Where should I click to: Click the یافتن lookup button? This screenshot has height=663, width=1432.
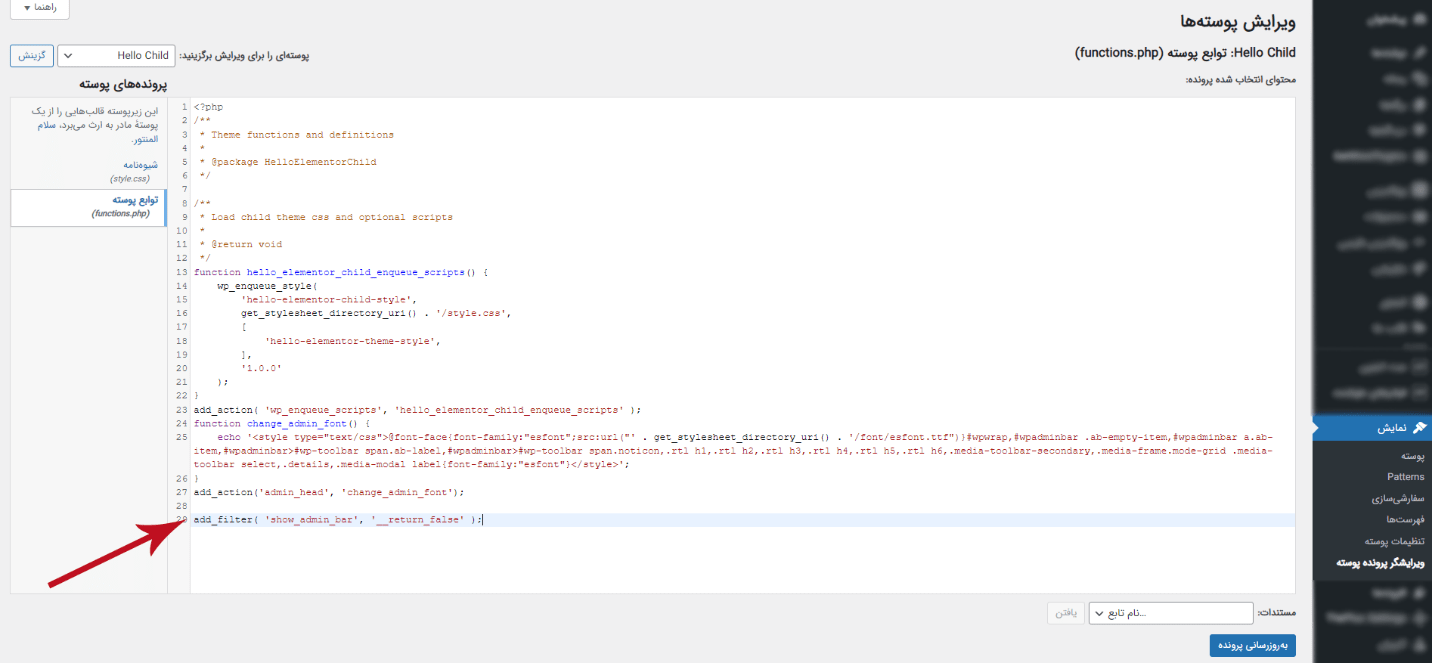pos(1065,613)
